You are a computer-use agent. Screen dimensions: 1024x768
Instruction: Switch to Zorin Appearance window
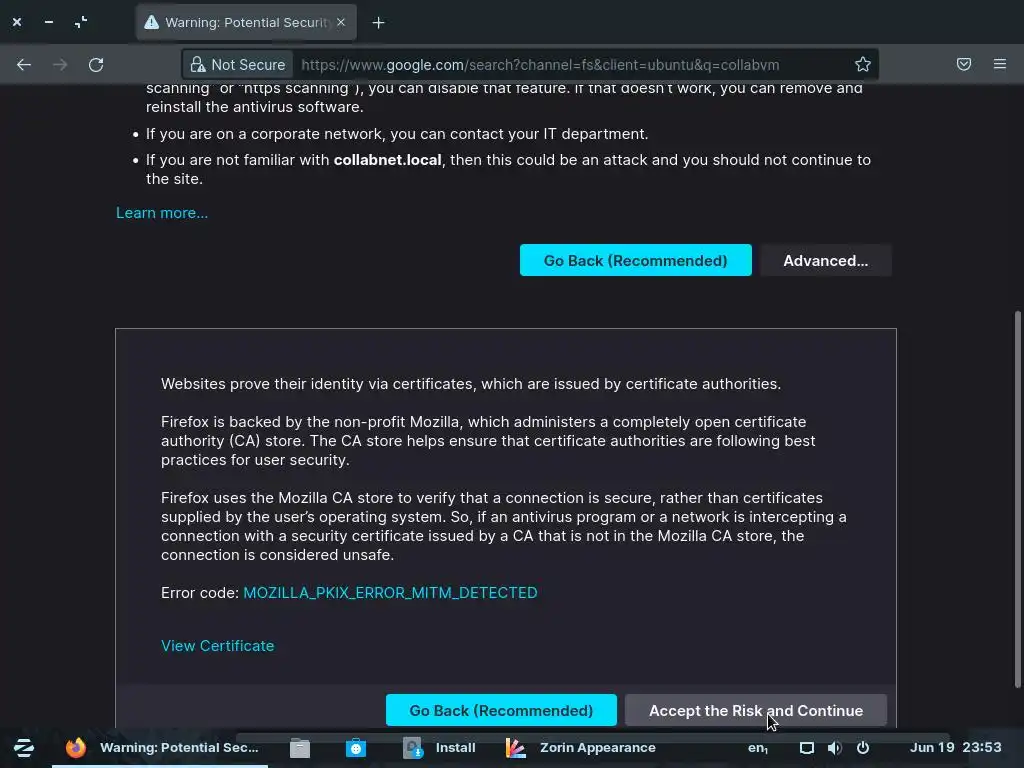[581, 748]
